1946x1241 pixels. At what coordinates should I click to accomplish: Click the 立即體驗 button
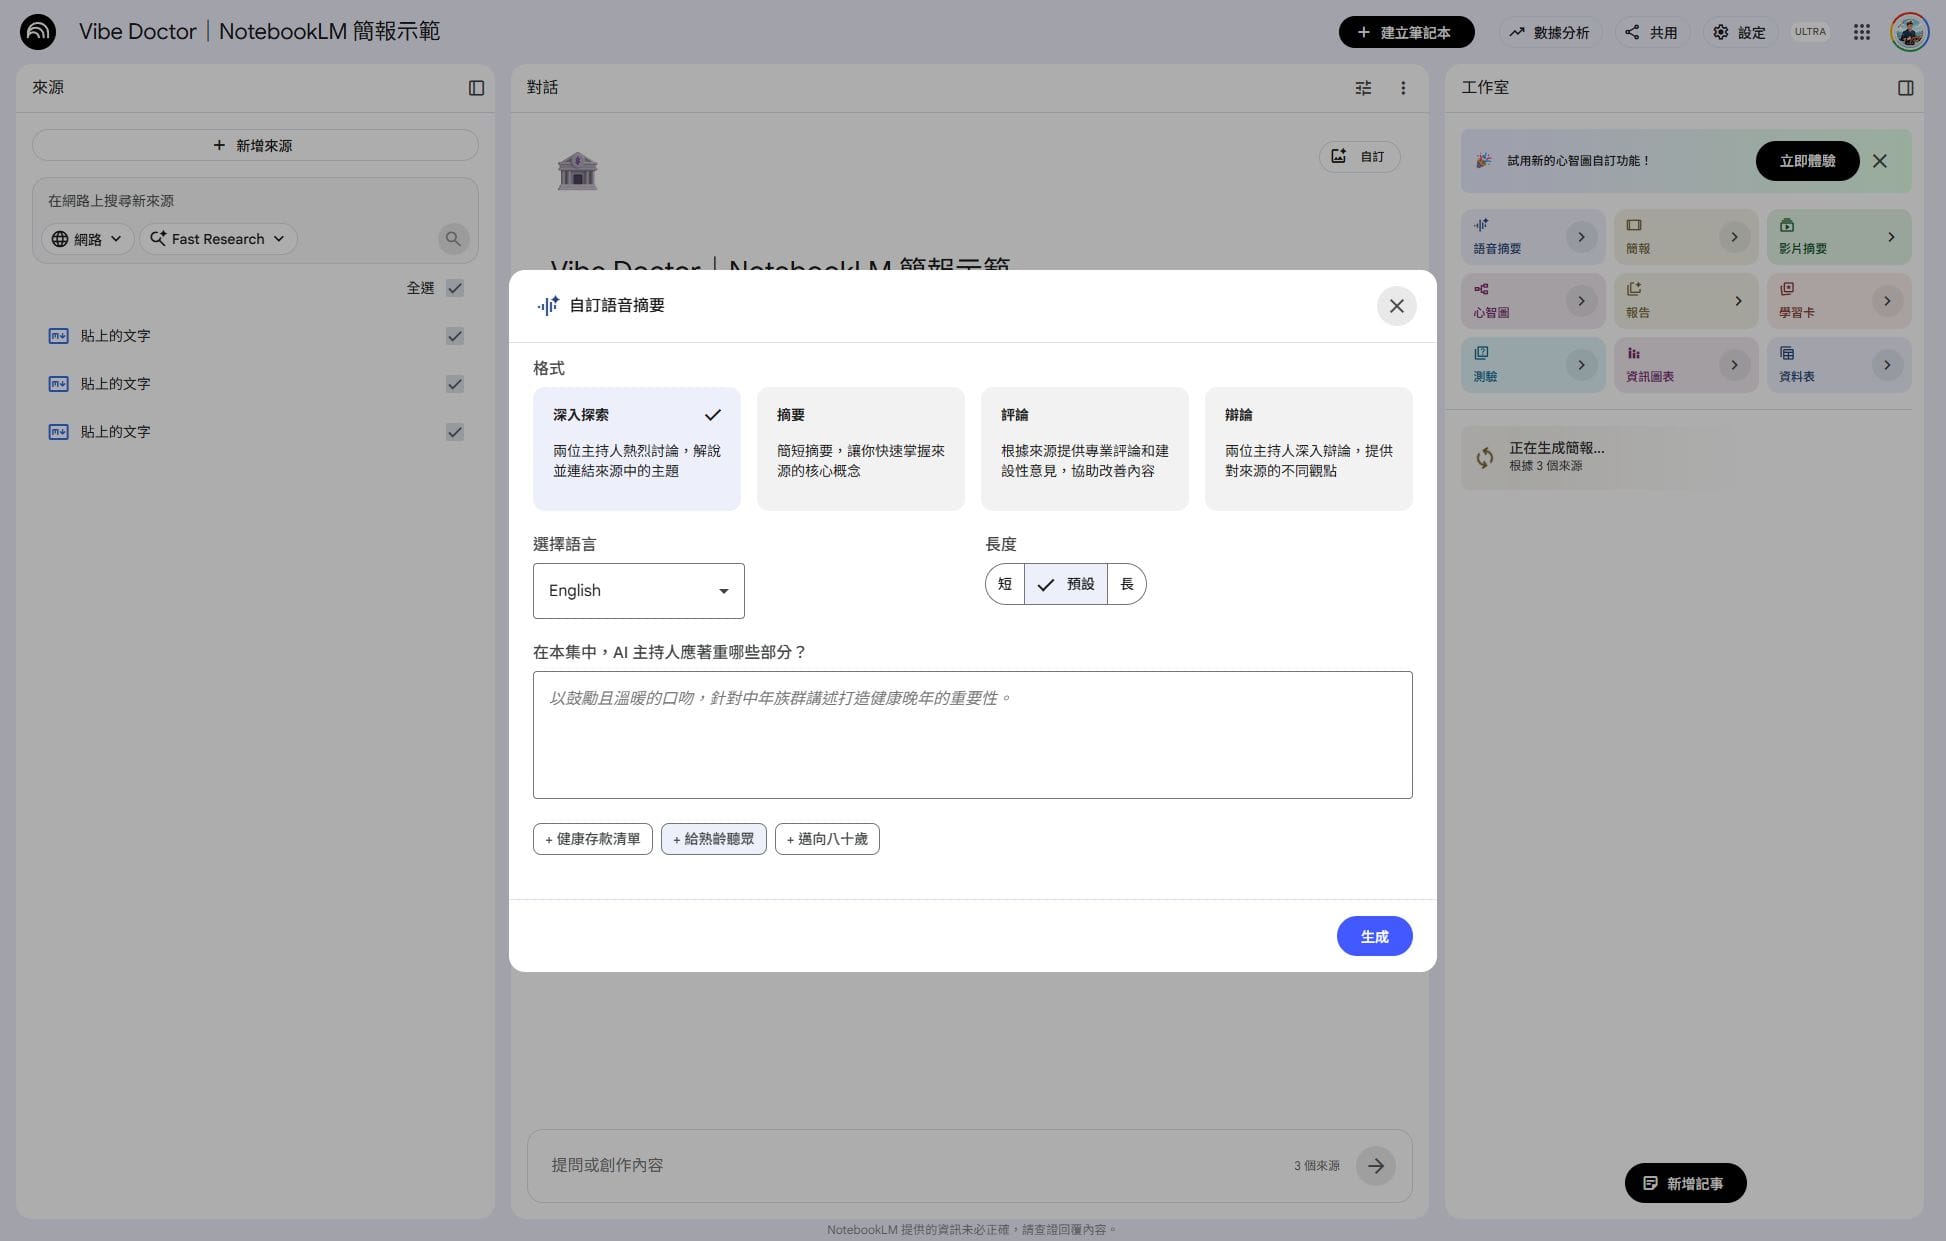(x=1807, y=161)
